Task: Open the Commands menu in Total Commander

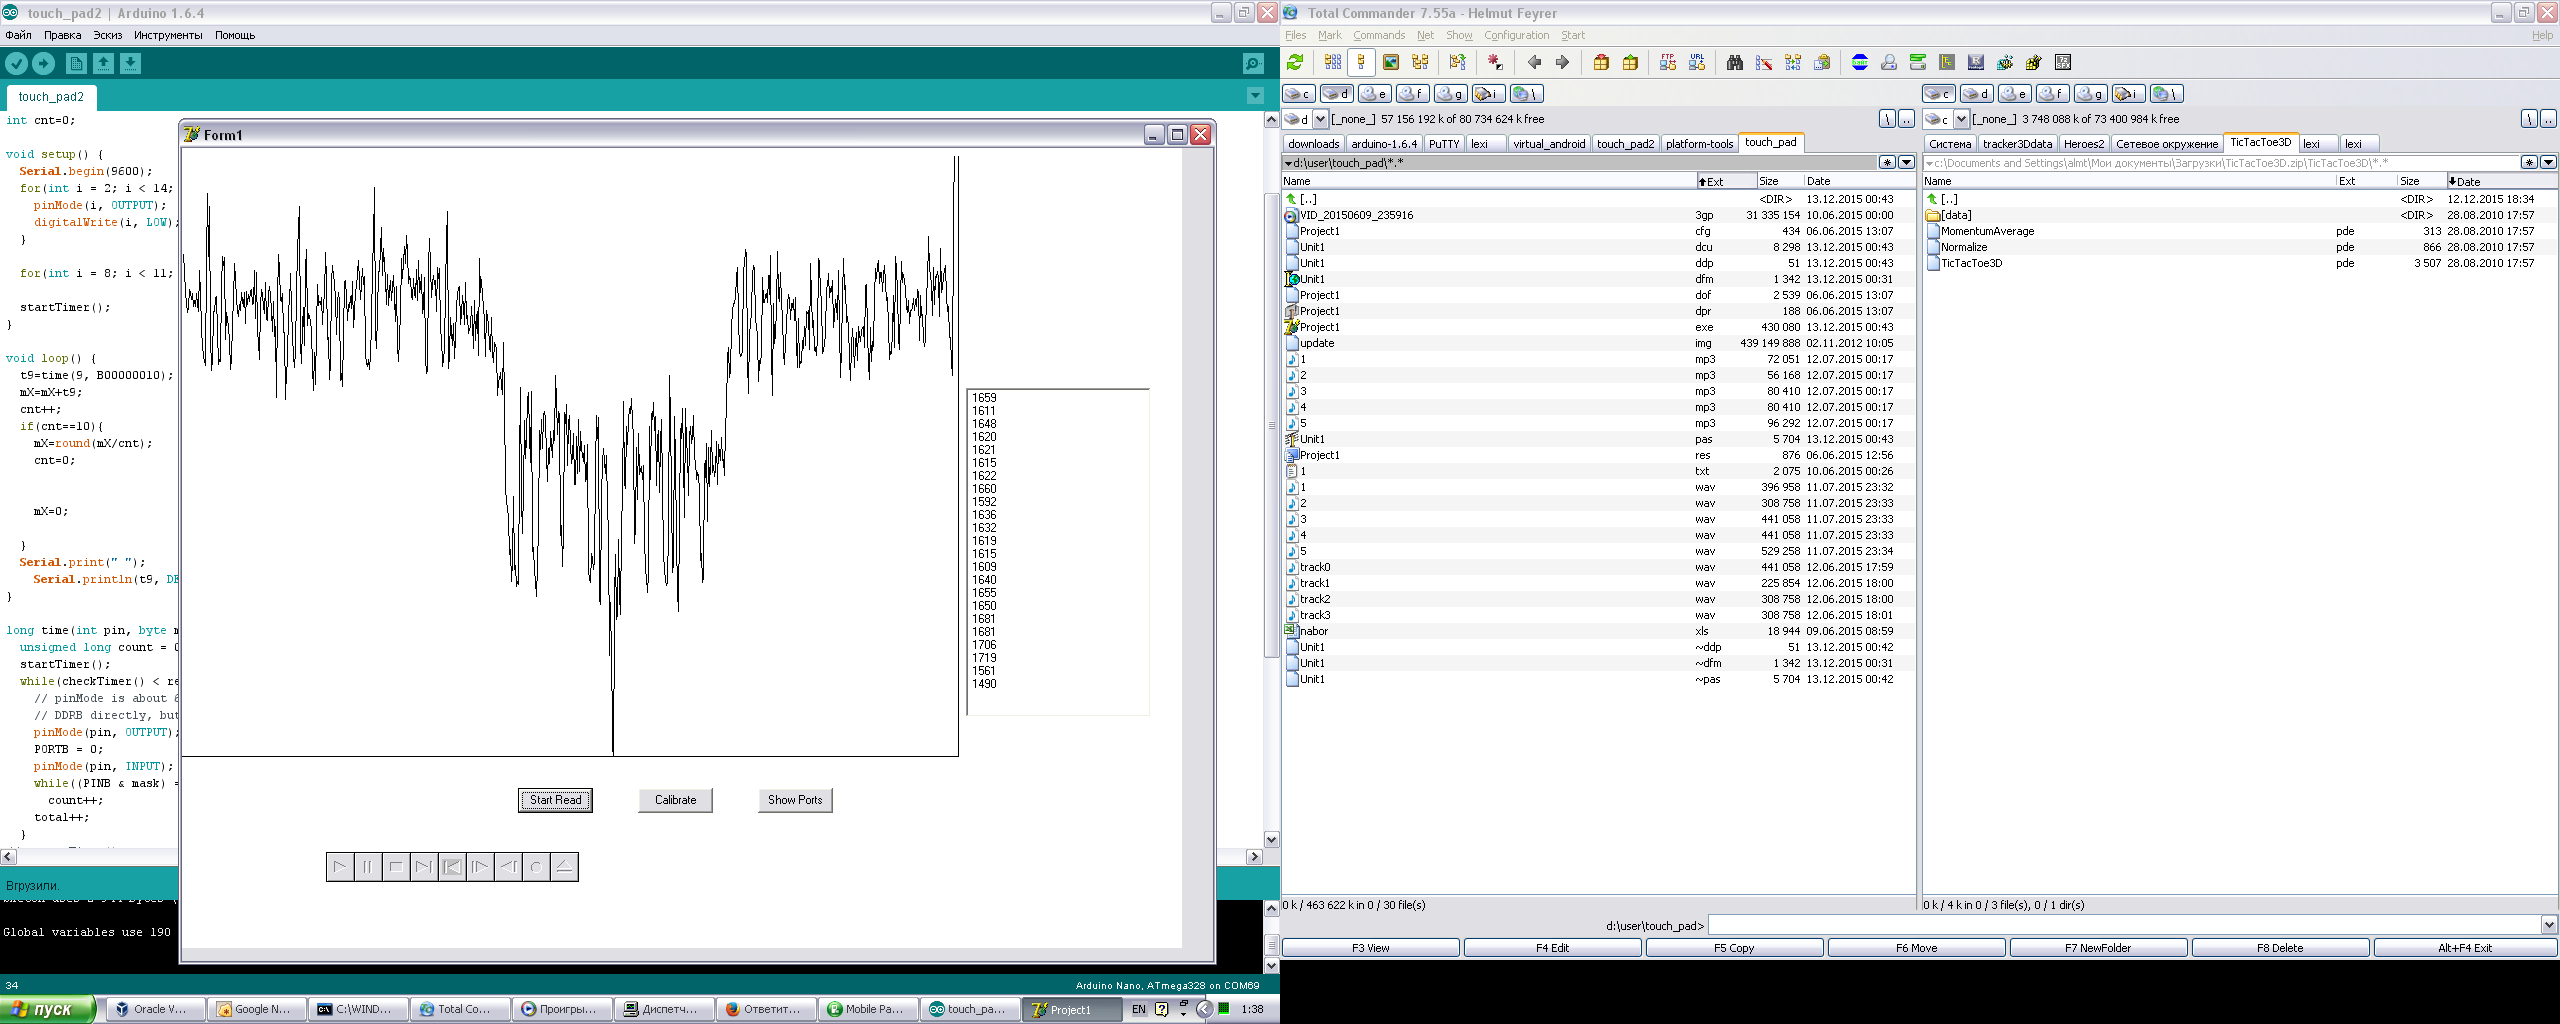Action: point(1378,35)
